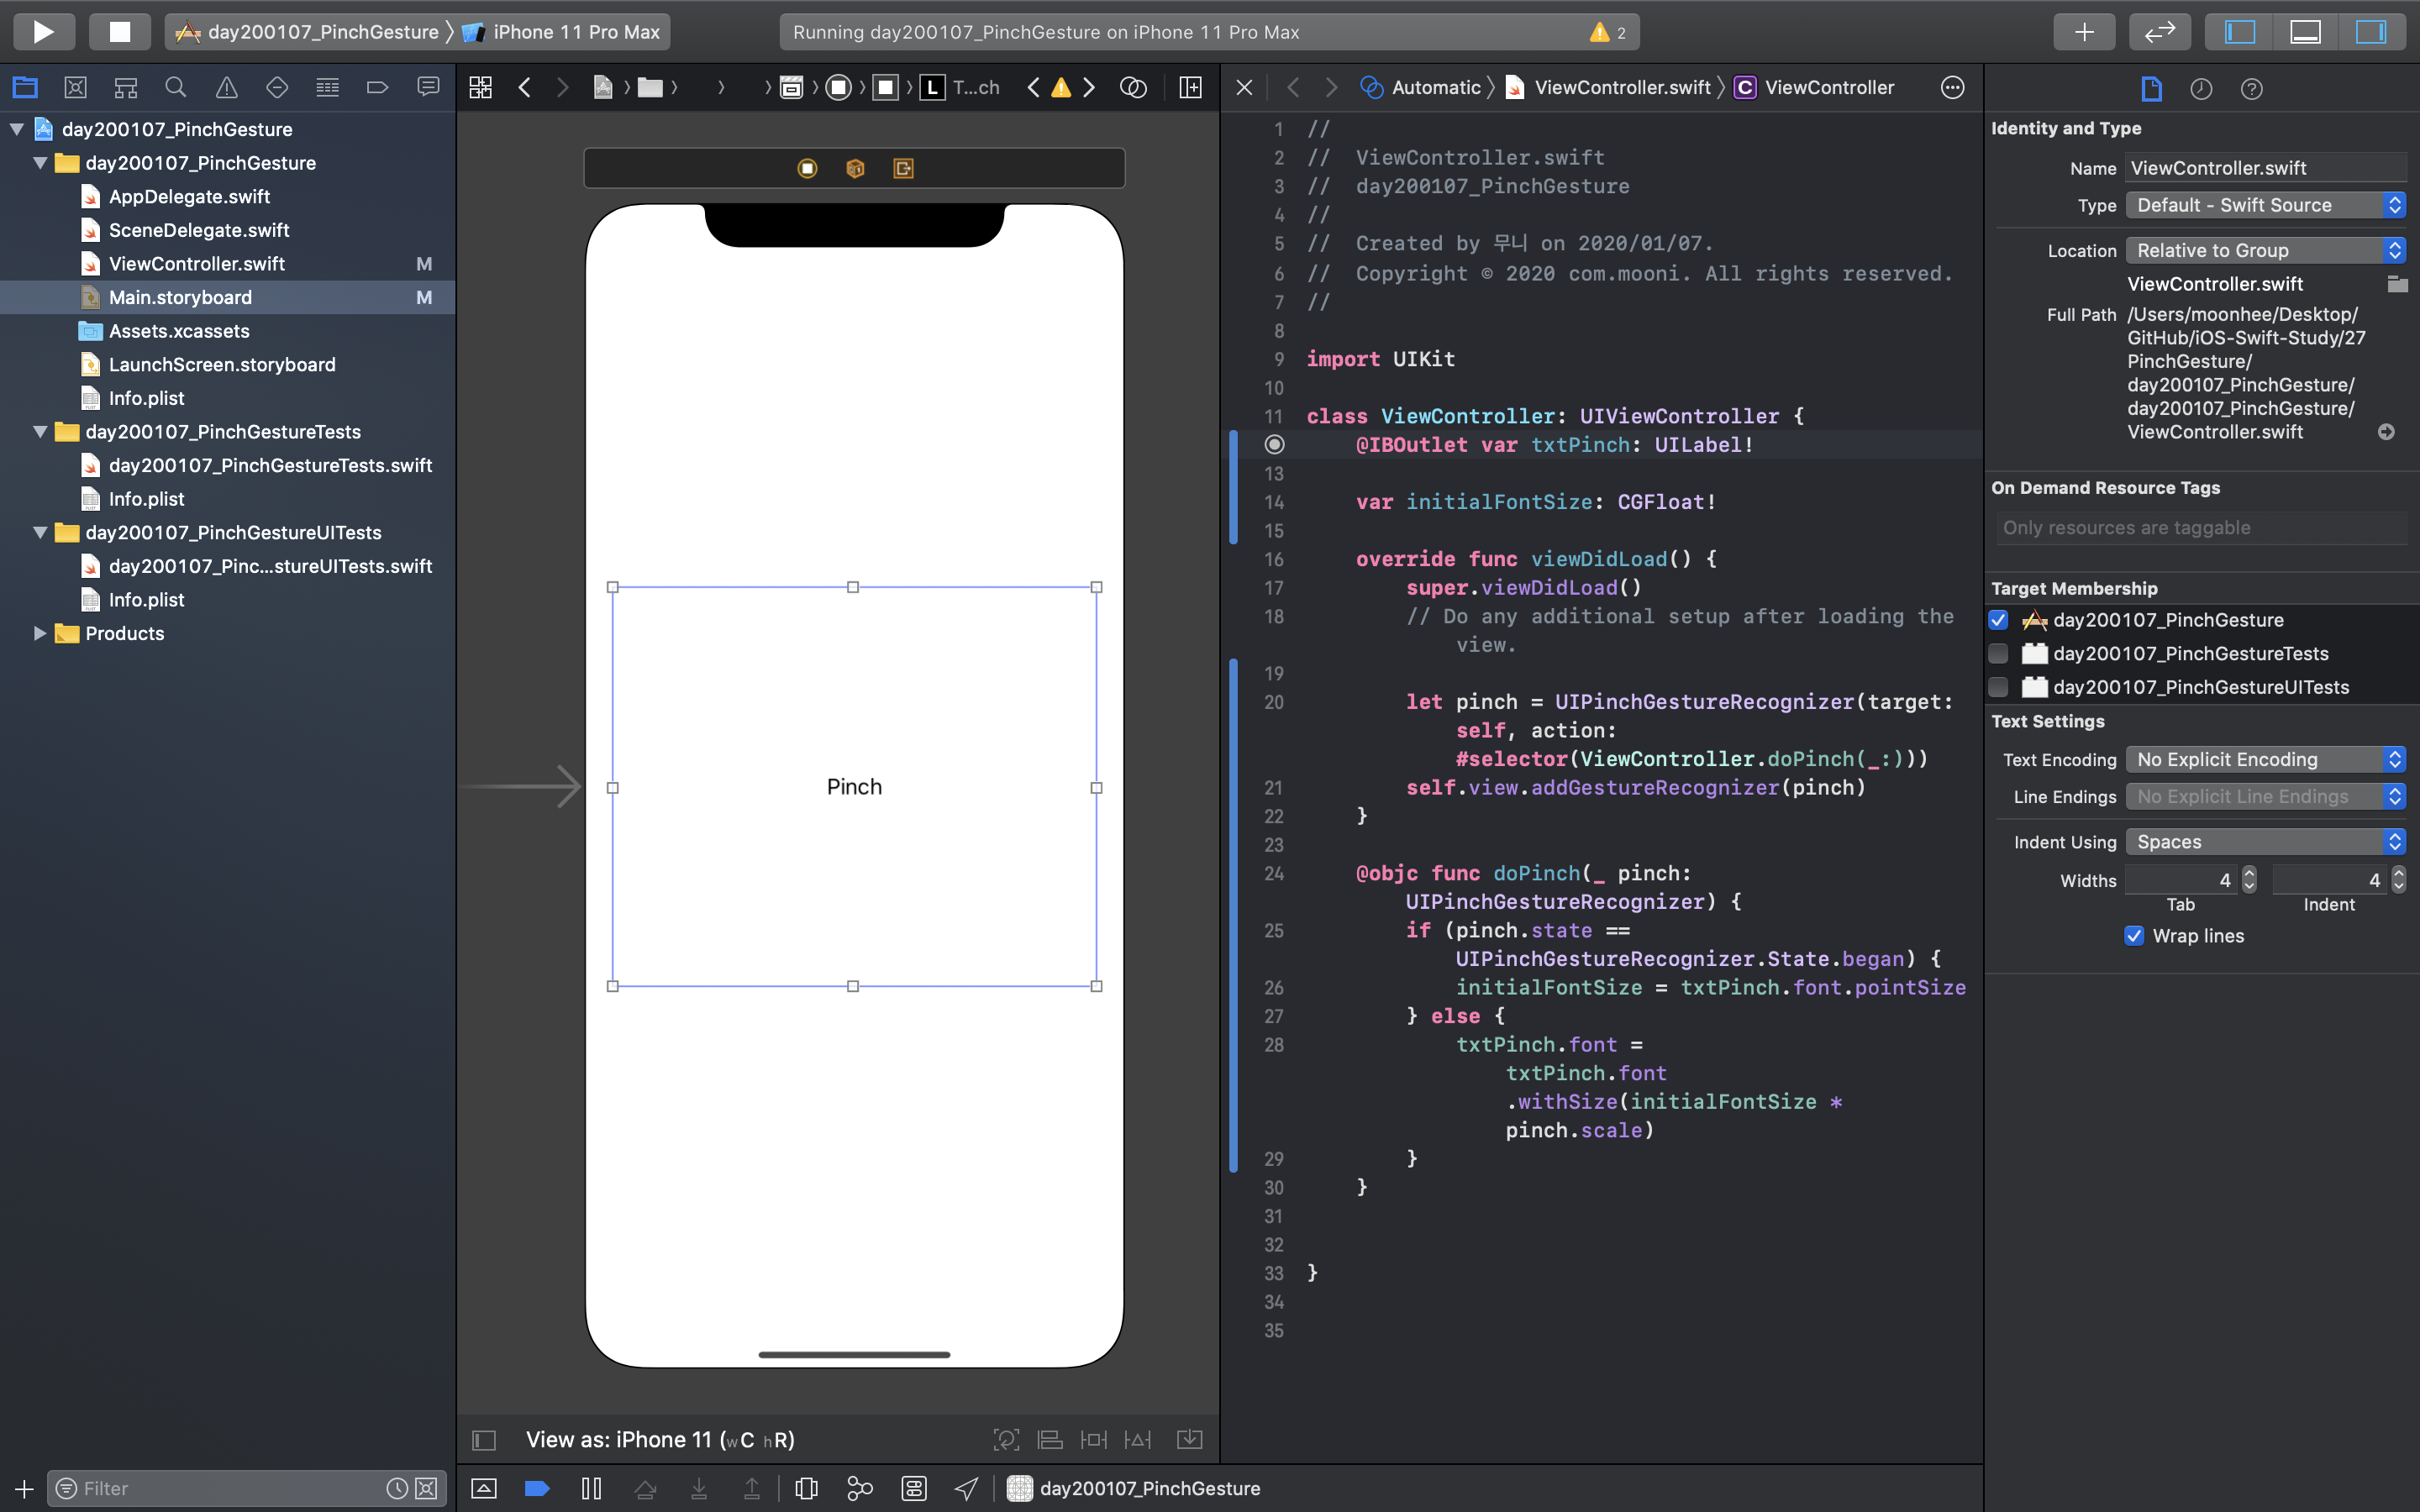Show the Issue navigator warning icon
This screenshot has width=2420, height=1512.
pyautogui.click(x=227, y=88)
